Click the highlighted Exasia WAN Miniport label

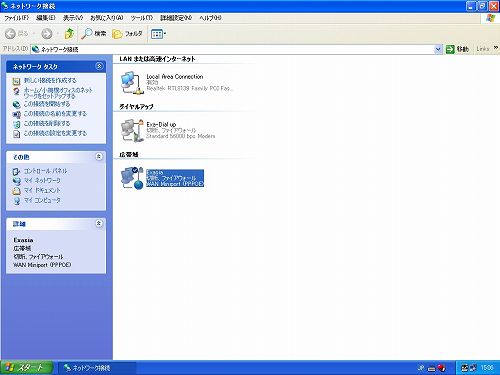tap(175, 178)
